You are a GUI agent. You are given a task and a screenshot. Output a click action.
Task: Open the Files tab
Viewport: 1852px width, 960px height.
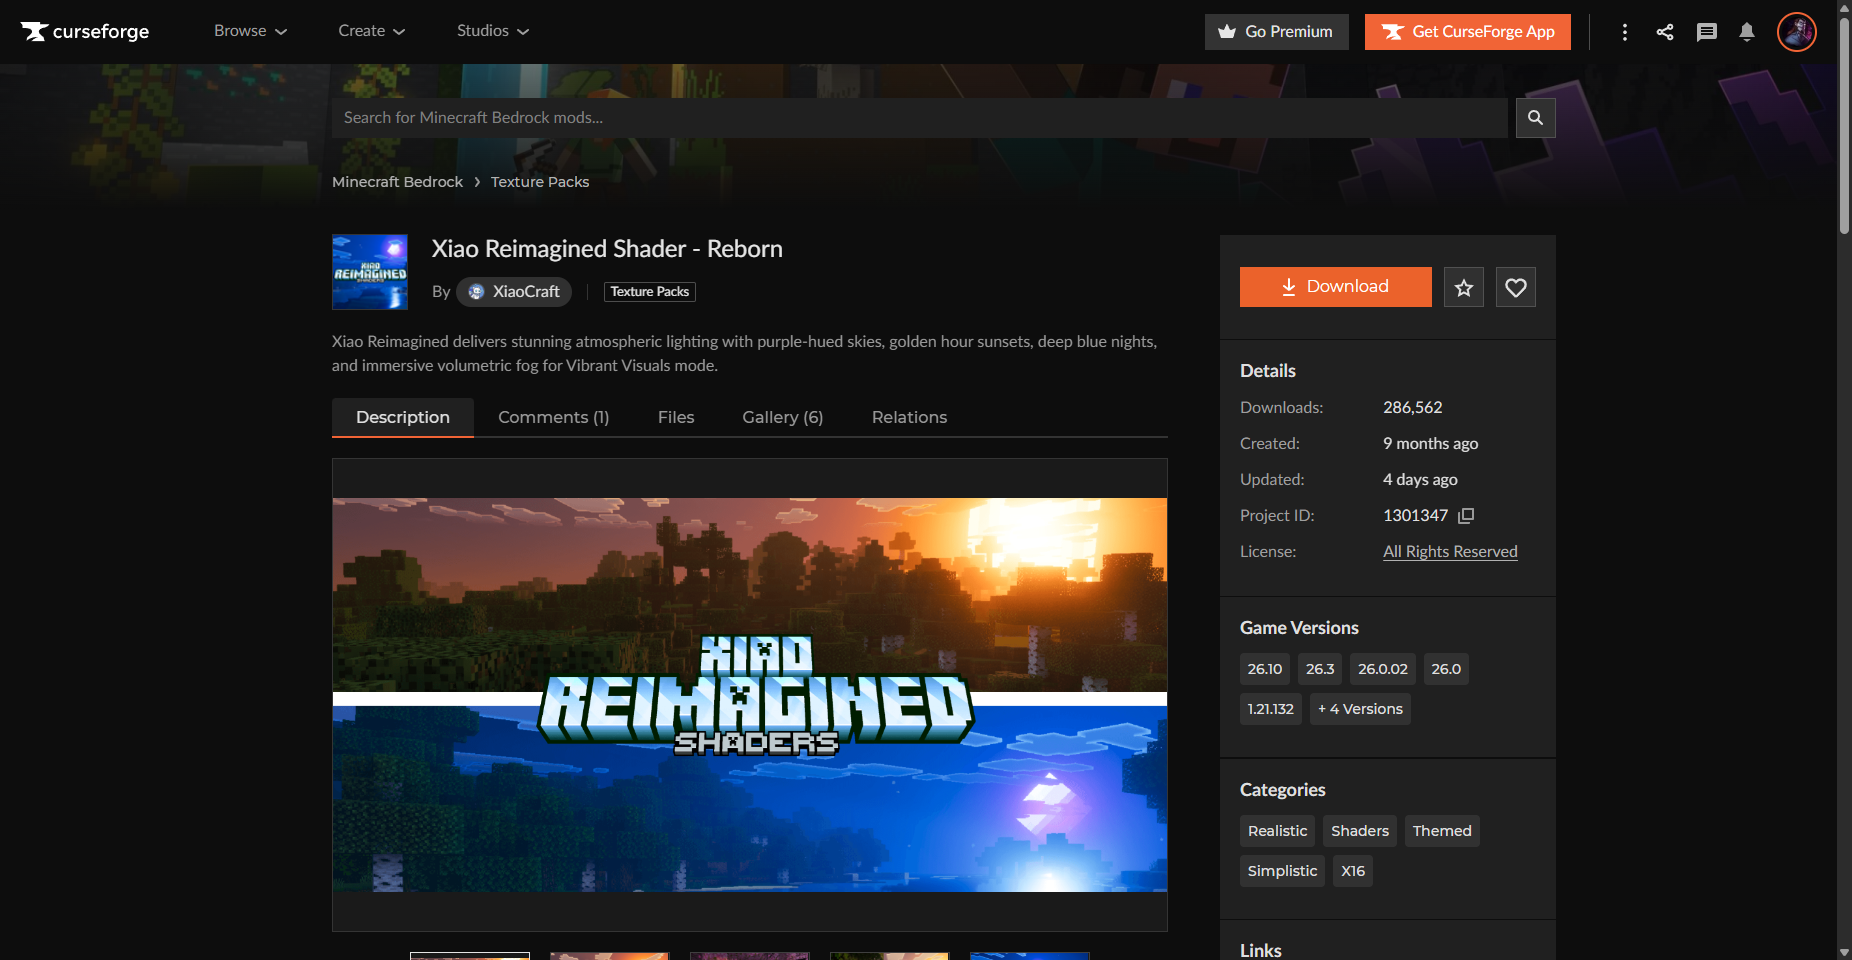pos(676,417)
